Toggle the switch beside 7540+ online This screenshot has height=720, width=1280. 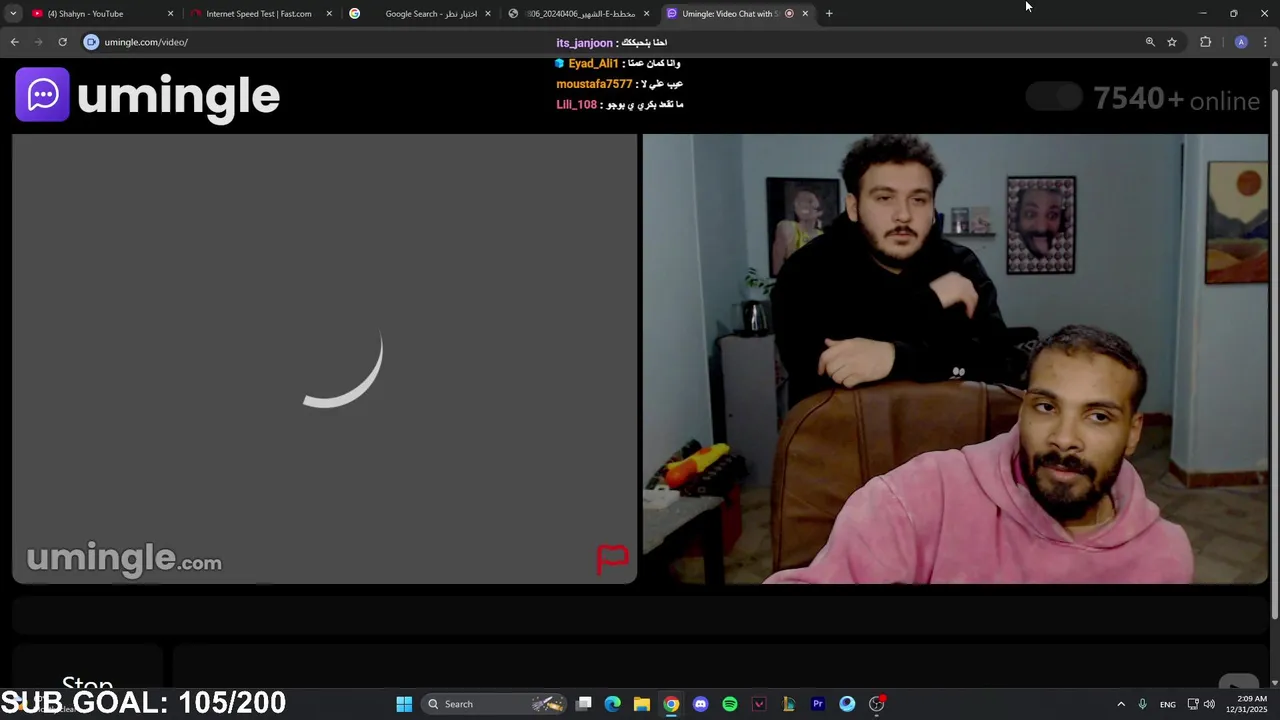(1054, 97)
